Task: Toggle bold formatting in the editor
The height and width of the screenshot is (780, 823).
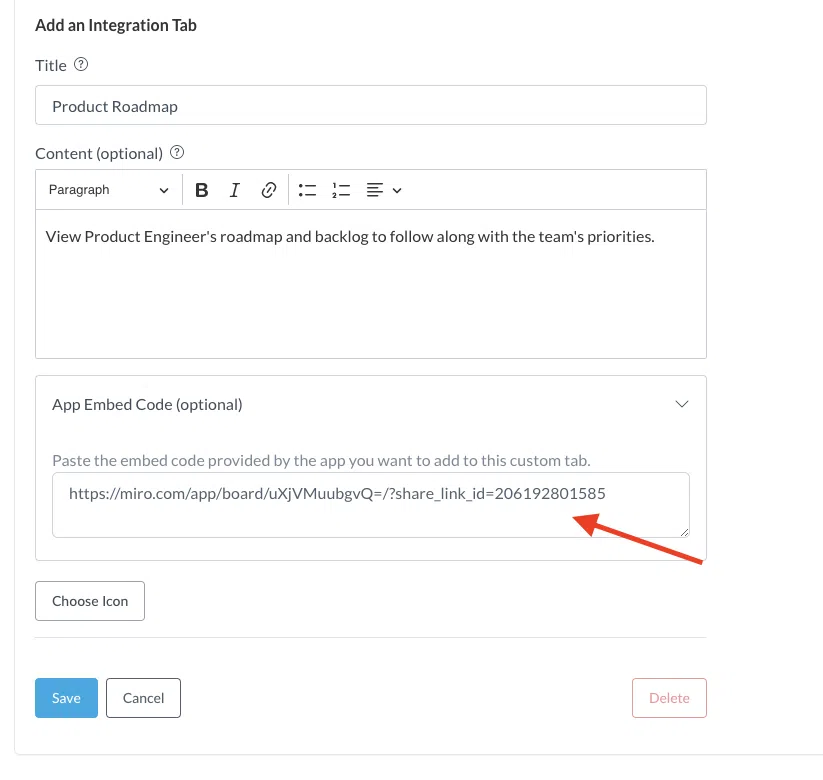Action: coord(202,190)
